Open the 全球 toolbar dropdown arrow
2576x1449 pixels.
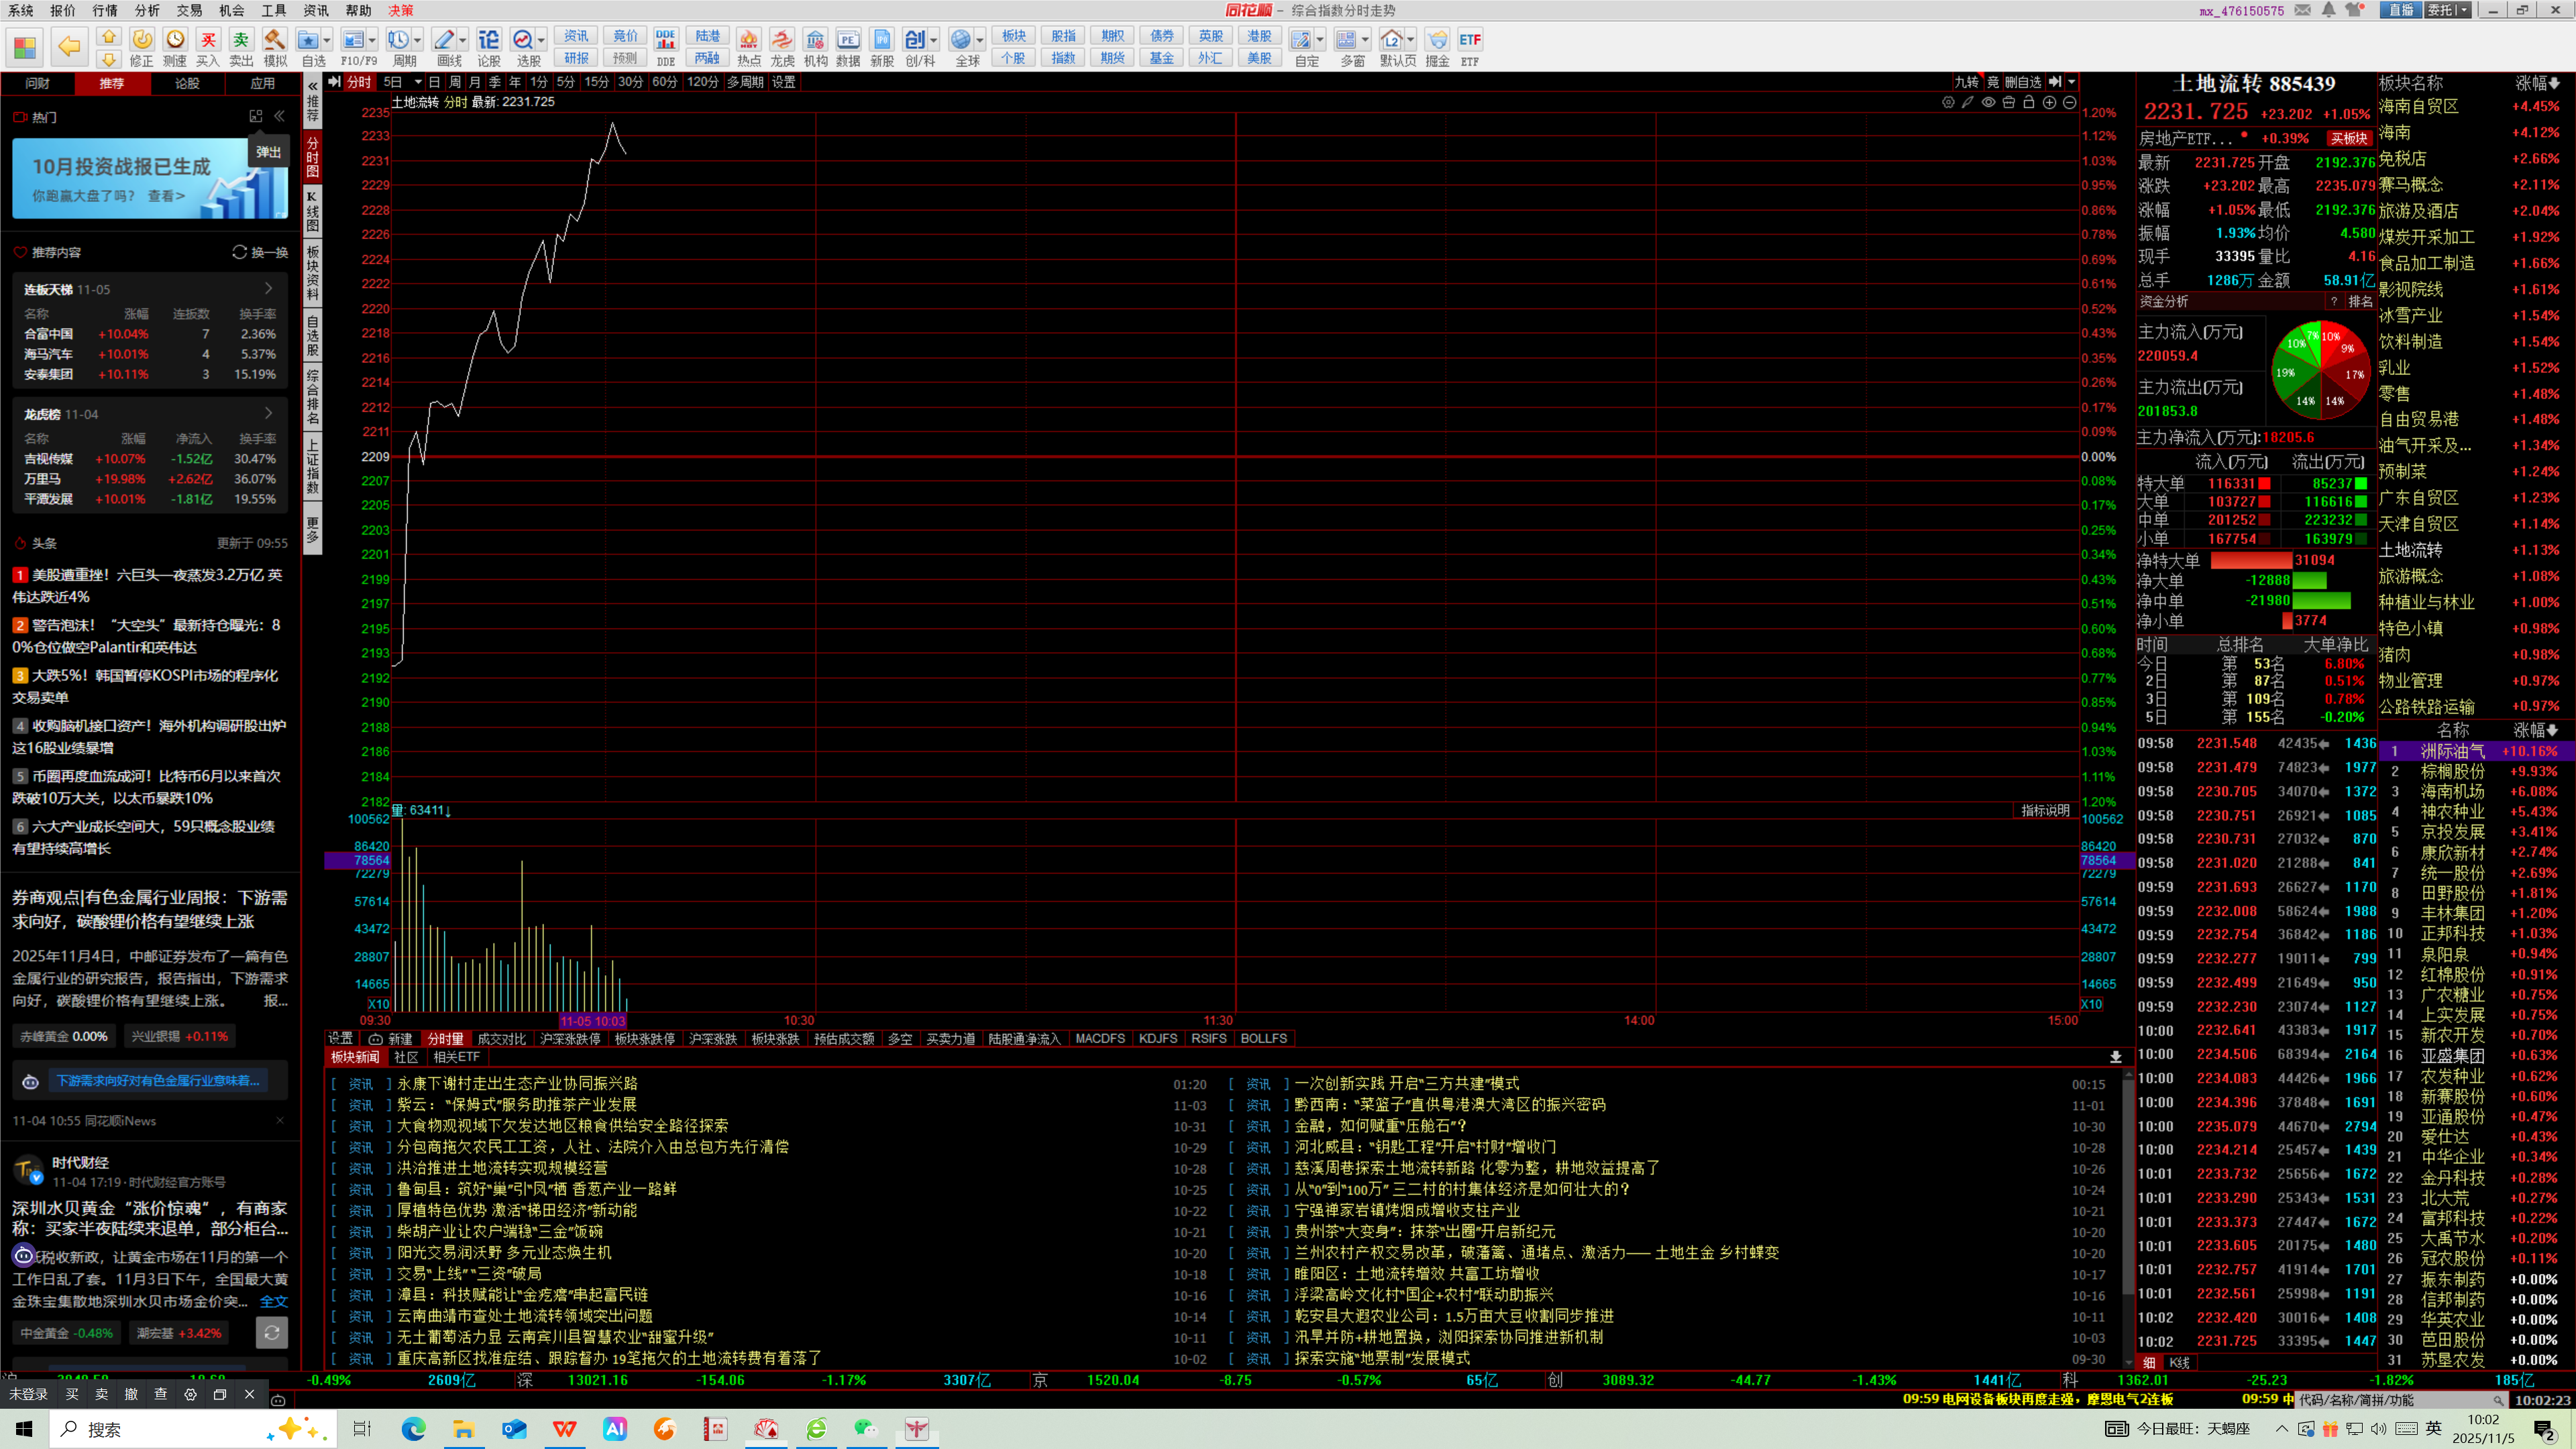click(980, 40)
